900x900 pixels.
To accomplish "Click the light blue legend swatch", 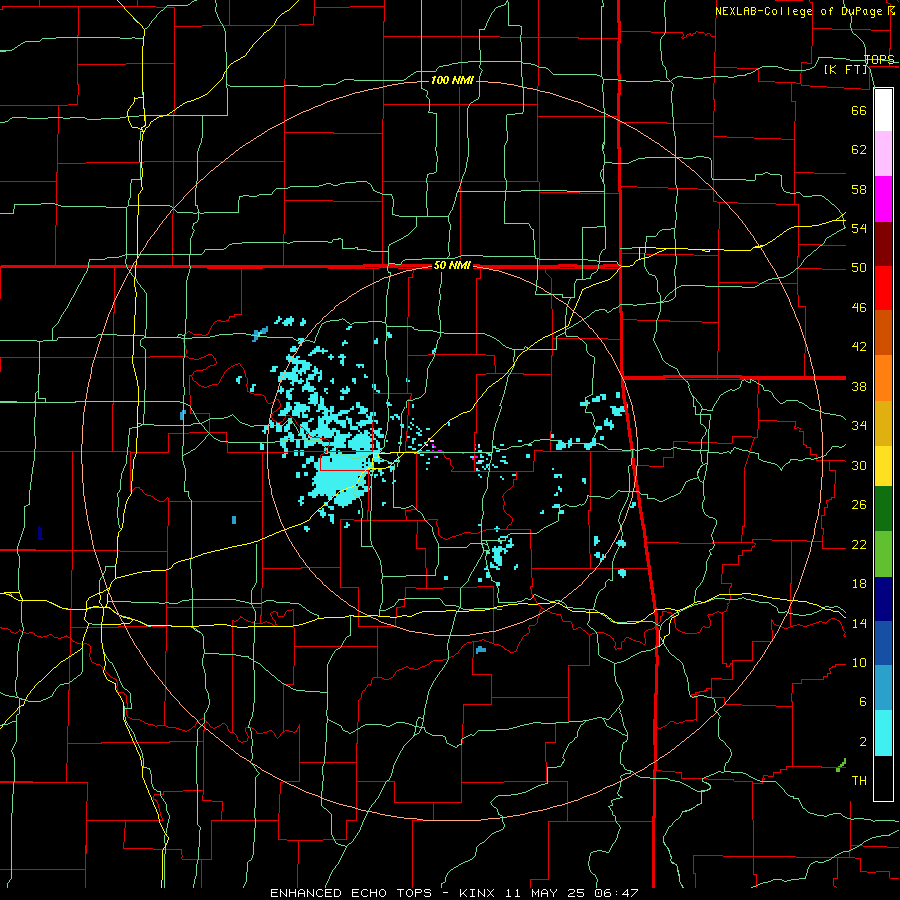I will pos(883,687).
